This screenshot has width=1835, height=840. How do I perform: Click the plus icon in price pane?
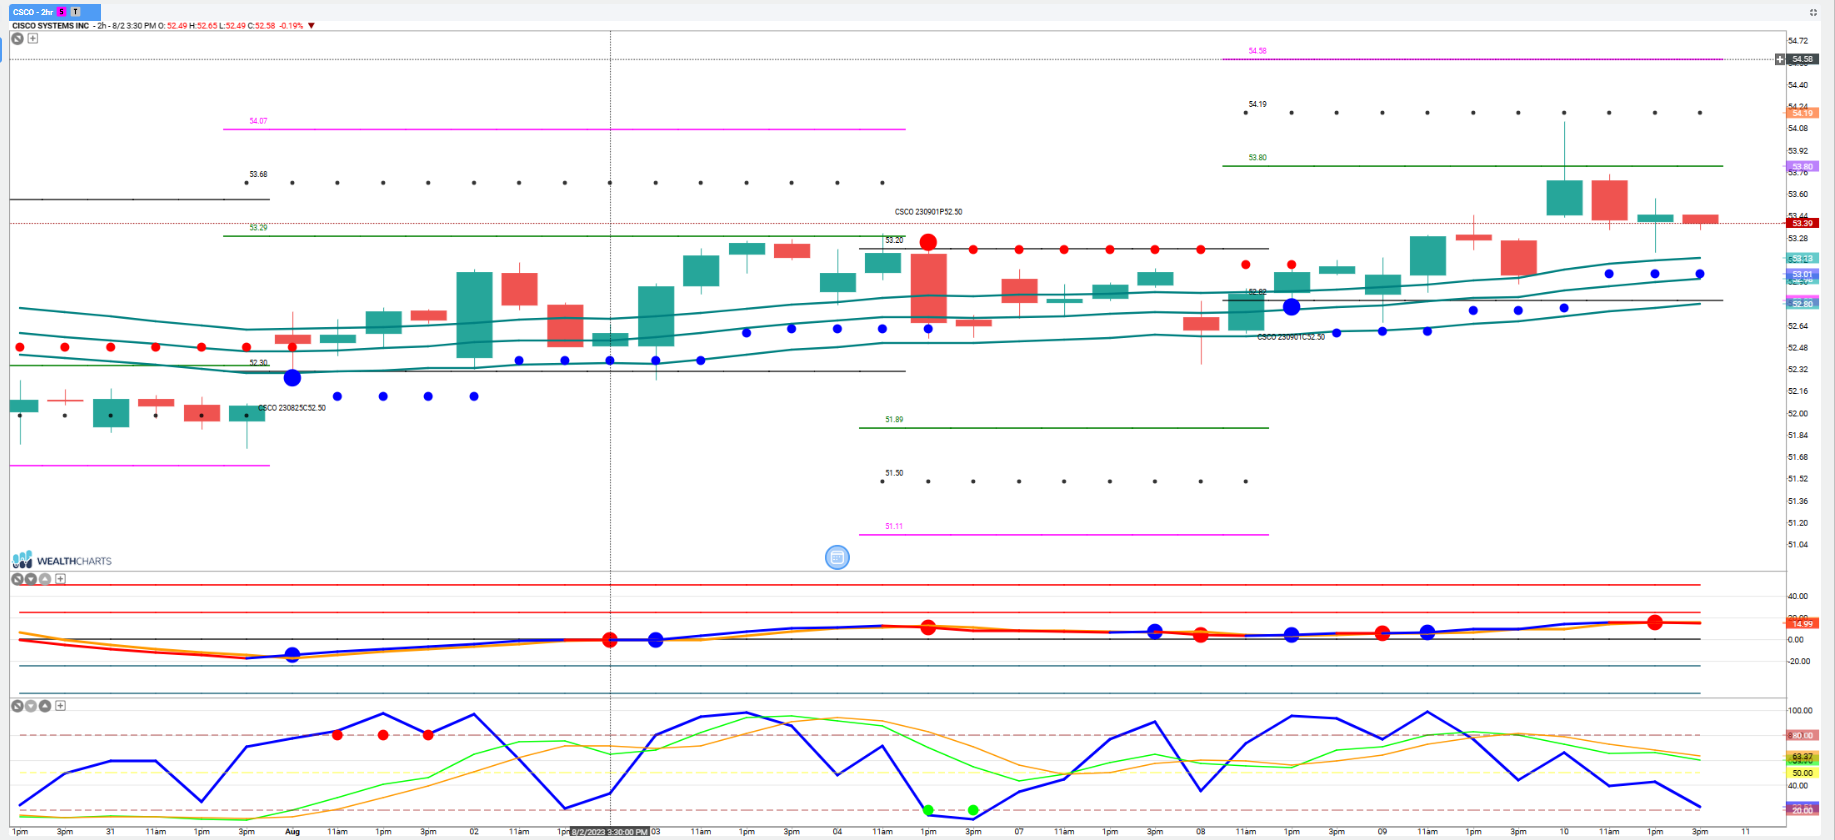tap(33, 39)
